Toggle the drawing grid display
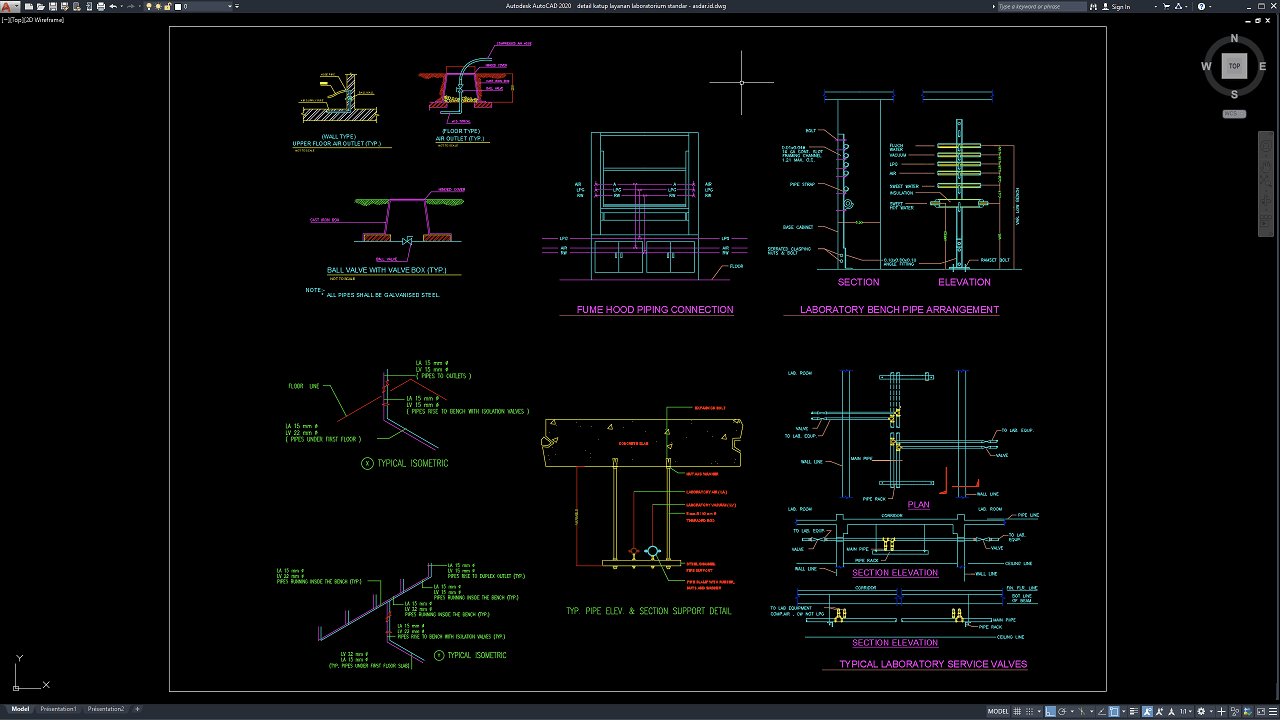The image size is (1280, 720). [1017, 711]
